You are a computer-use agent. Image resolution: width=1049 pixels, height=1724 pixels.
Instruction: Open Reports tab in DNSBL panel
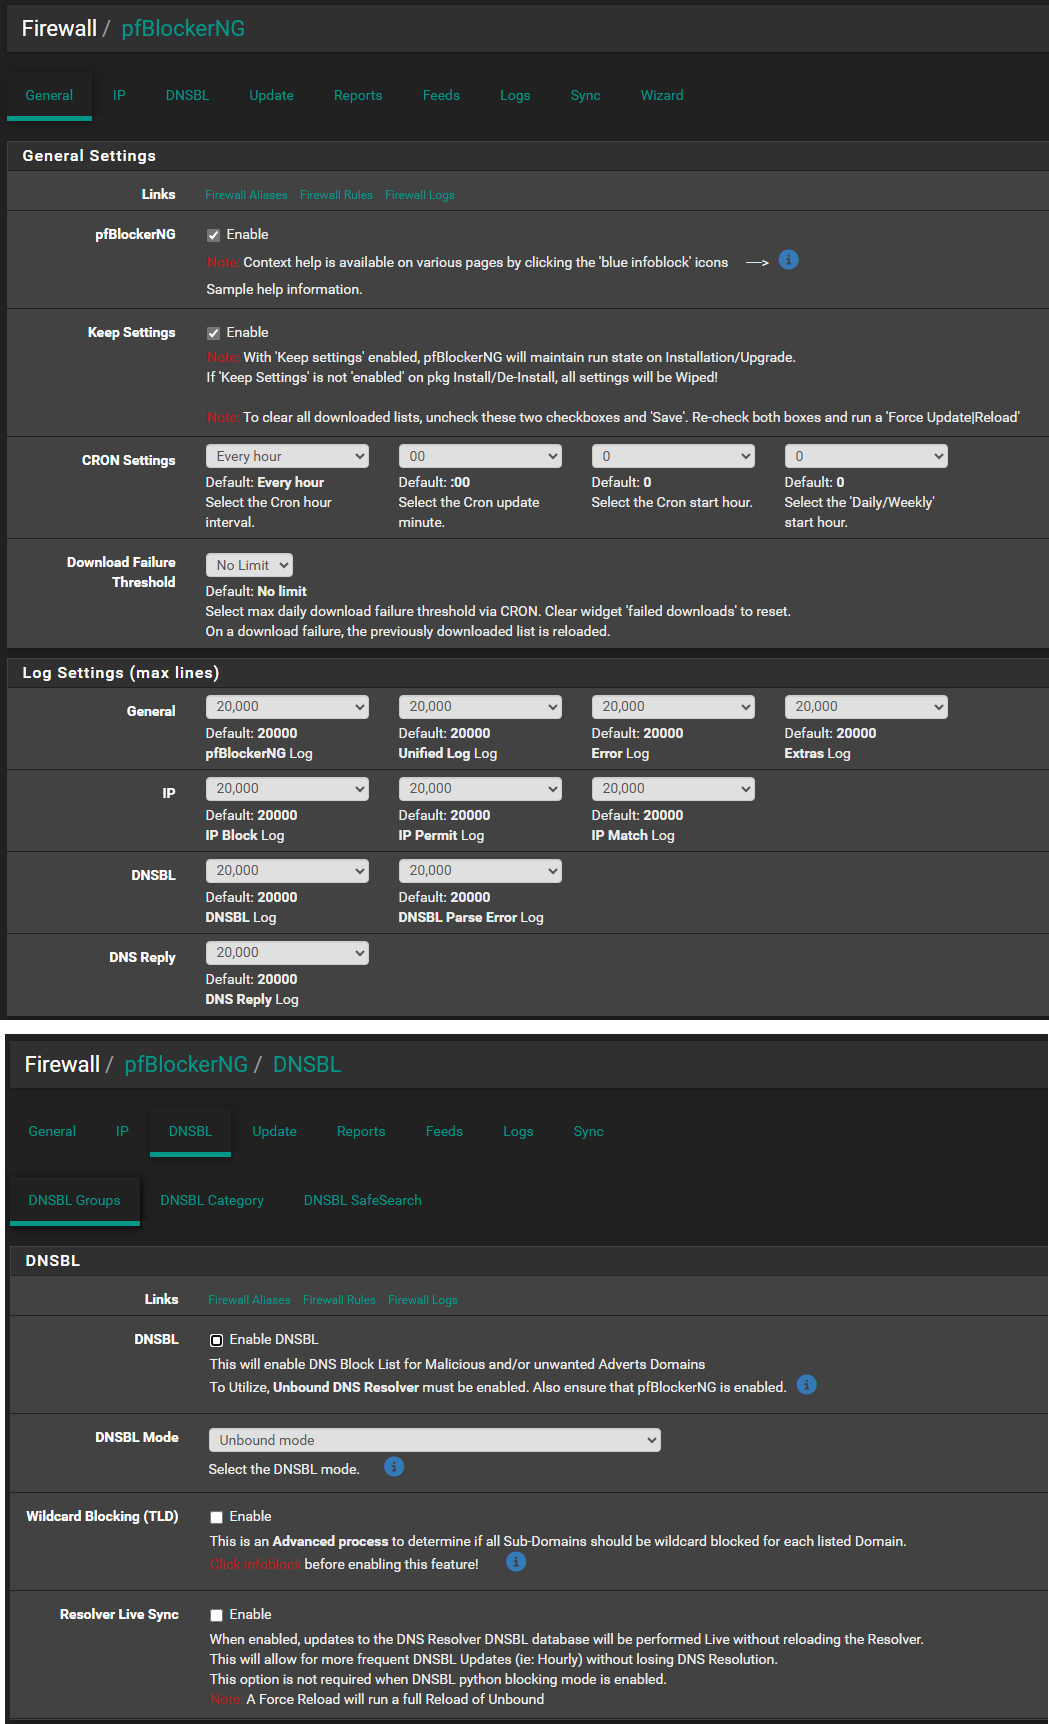(361, 1132)
